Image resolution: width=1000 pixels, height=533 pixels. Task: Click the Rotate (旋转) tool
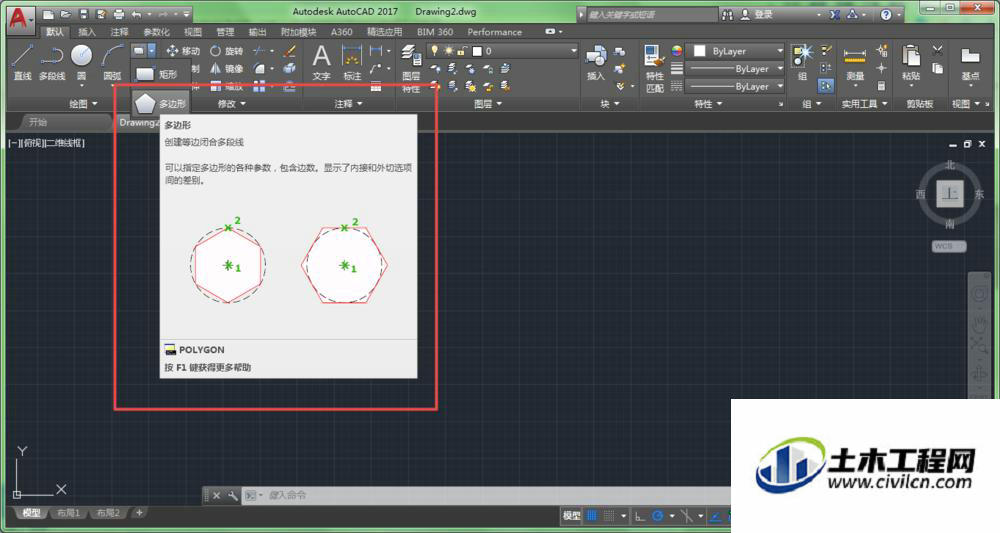point(227,51)
